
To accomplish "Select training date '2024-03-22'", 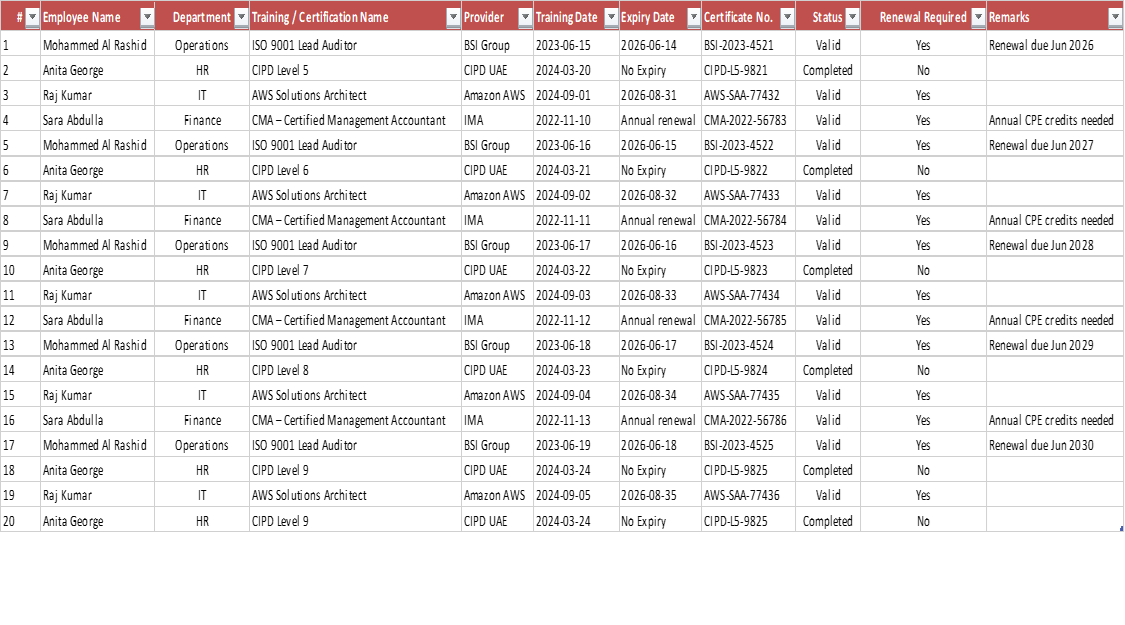I will 576,271.
